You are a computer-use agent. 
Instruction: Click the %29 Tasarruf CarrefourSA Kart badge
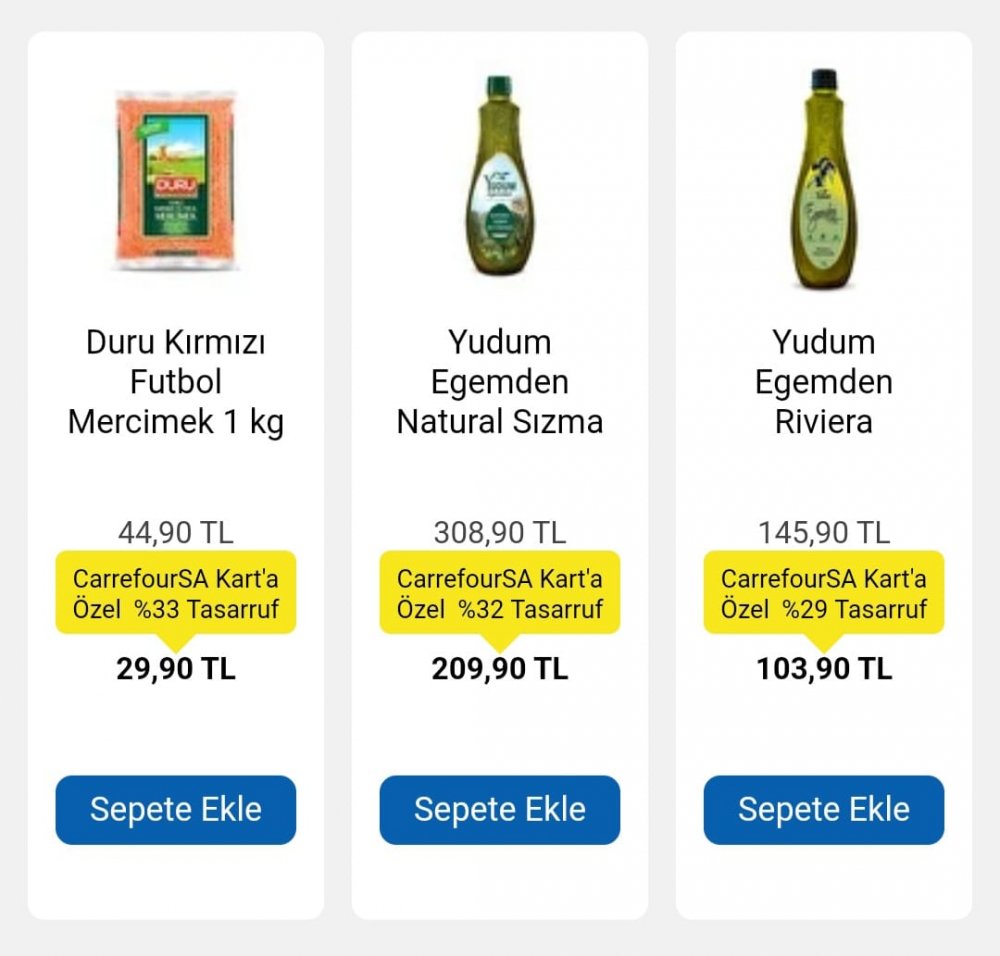point(823,593)
